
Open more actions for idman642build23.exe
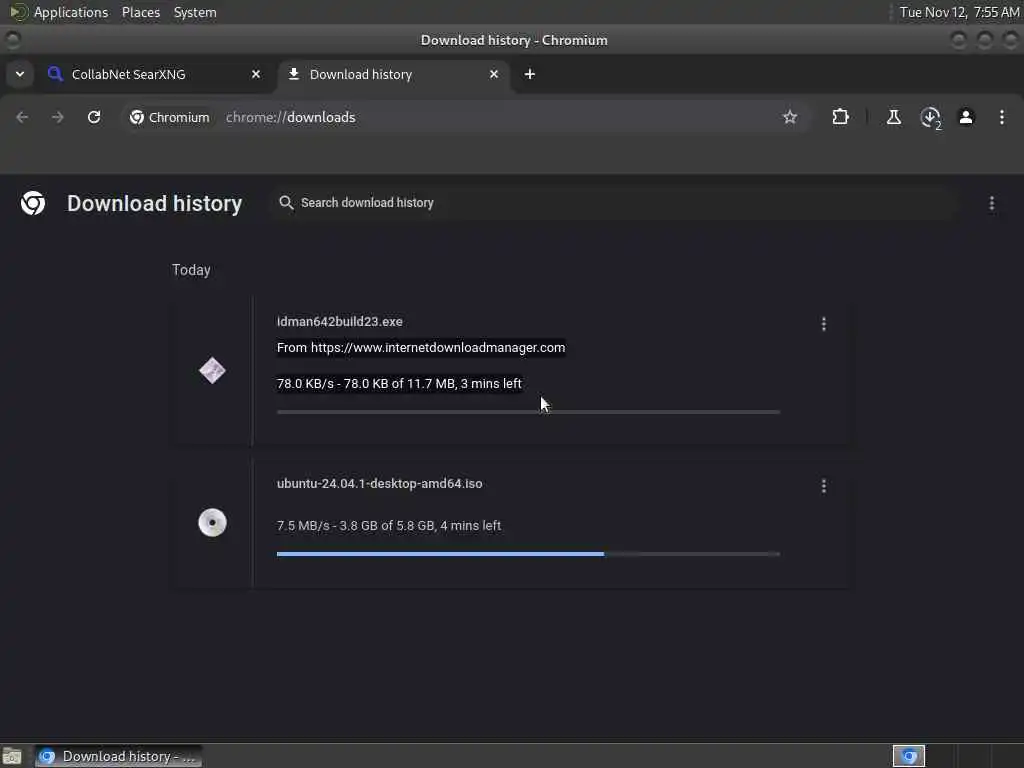point(824,324)
